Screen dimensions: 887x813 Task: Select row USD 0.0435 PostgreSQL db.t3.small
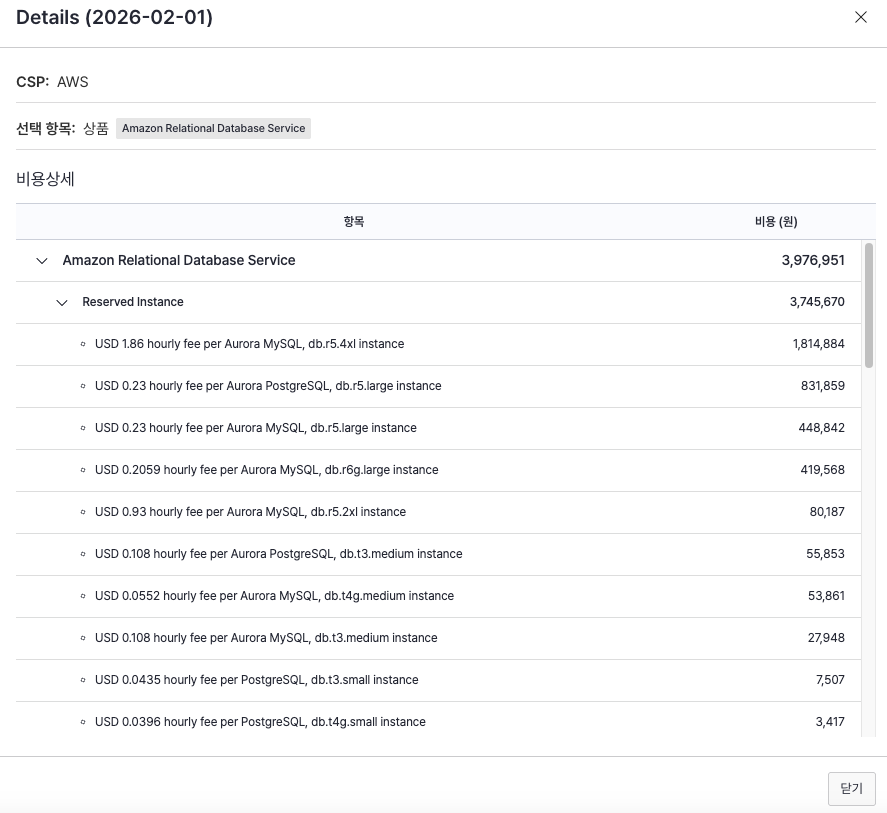[x=438, y=680]
